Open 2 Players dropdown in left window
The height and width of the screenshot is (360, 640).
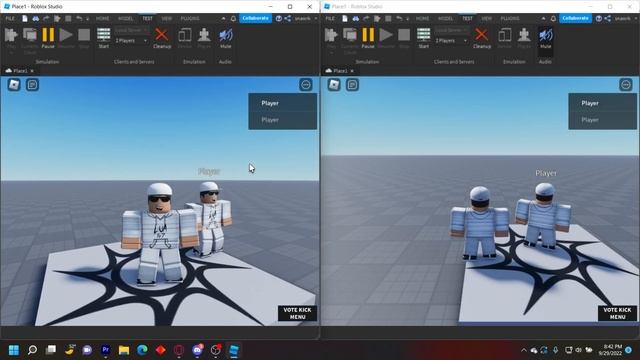pos(131,41)
